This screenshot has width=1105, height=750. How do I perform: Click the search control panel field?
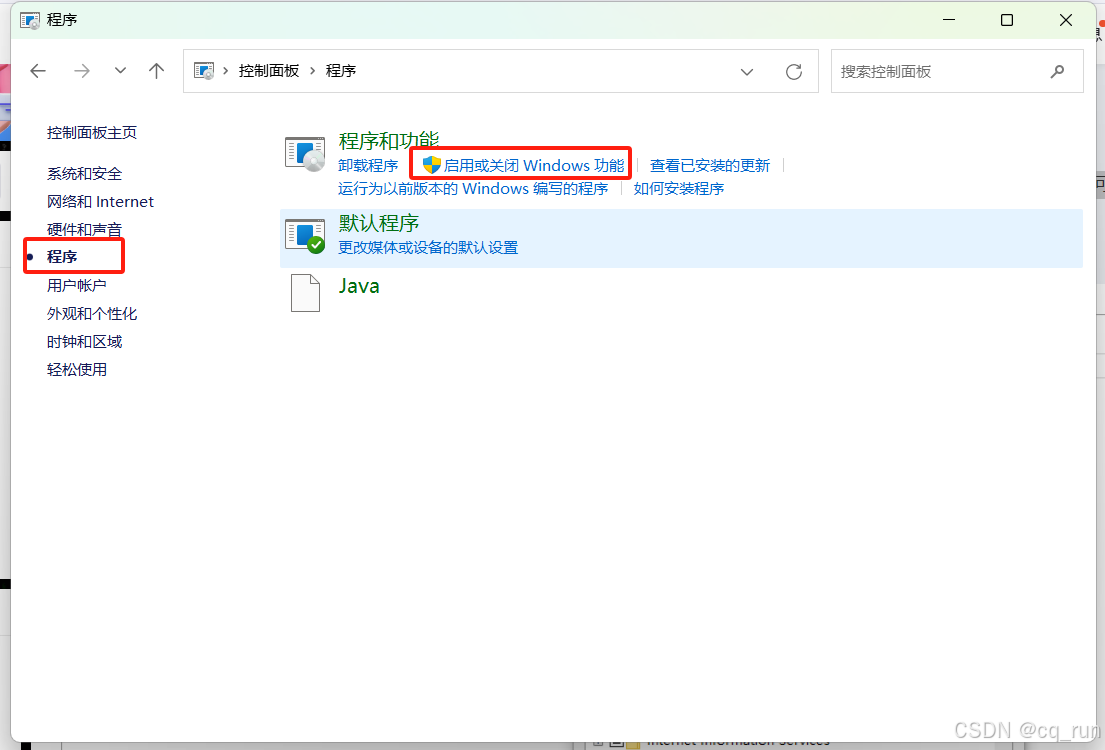click(x=957, y=71)
